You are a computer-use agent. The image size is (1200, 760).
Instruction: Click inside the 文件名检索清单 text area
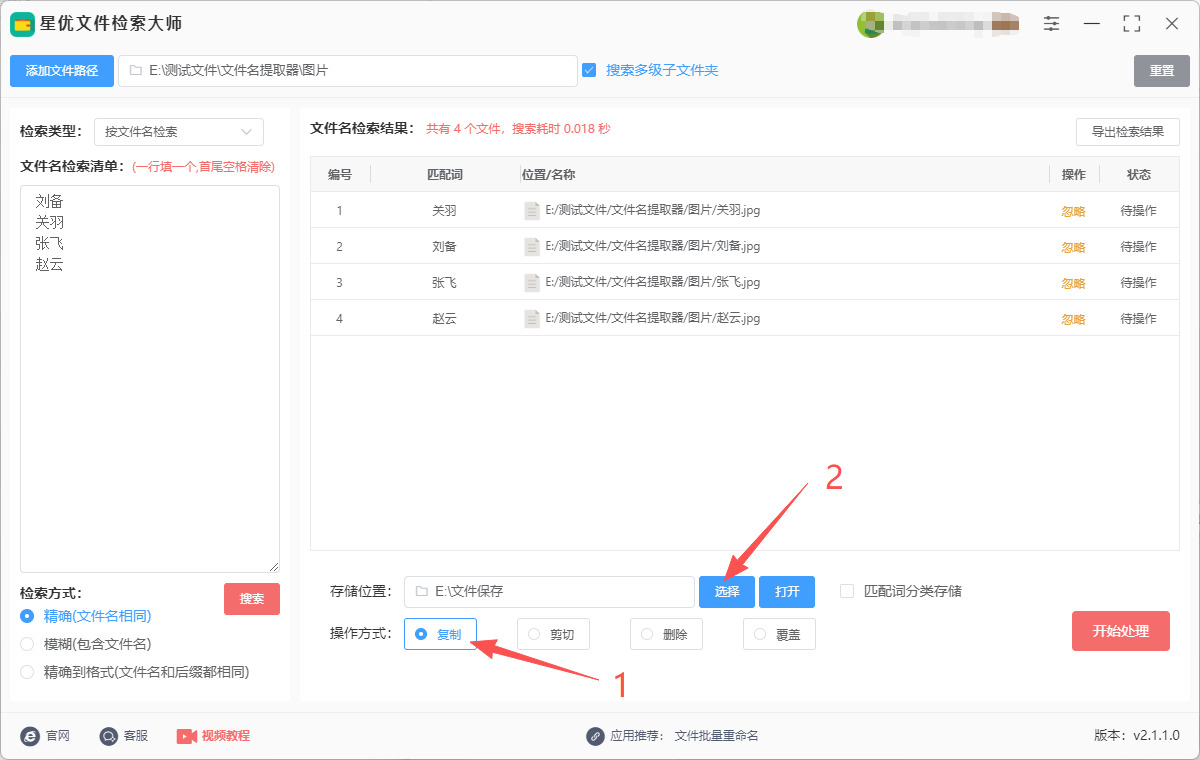pos(150,379)
